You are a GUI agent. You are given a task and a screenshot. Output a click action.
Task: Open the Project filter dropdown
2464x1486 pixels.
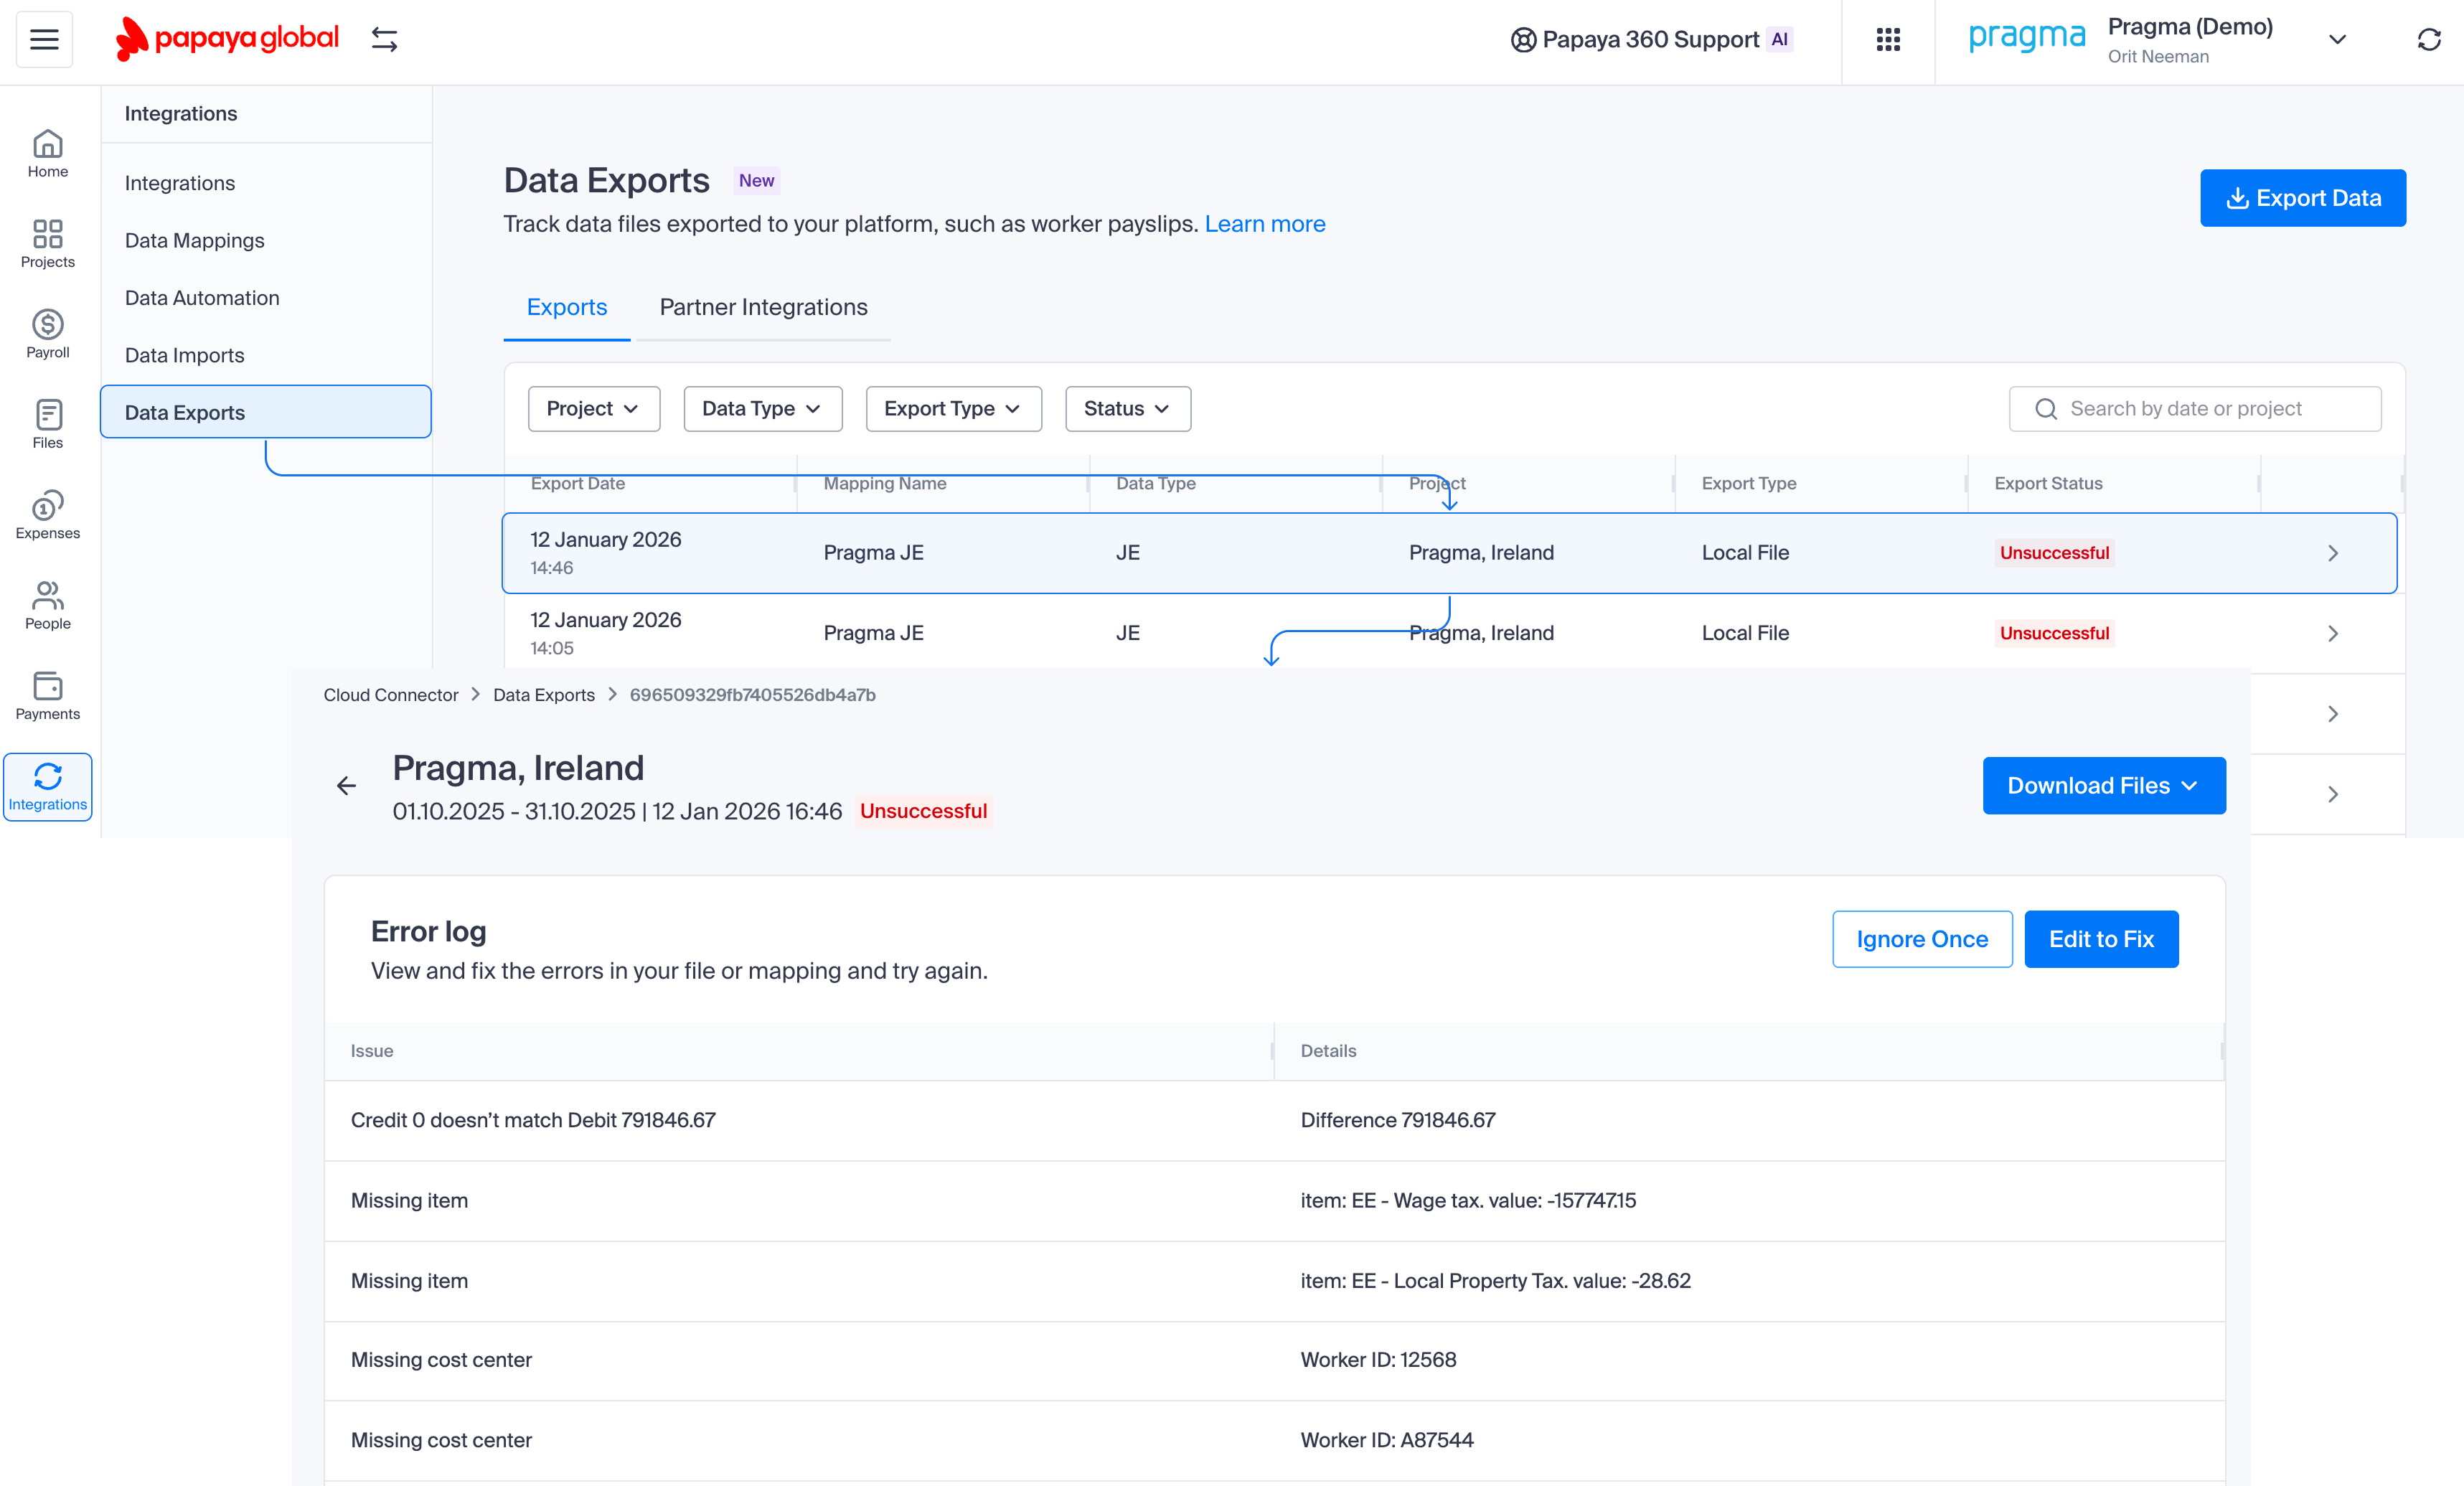(593, 409)
